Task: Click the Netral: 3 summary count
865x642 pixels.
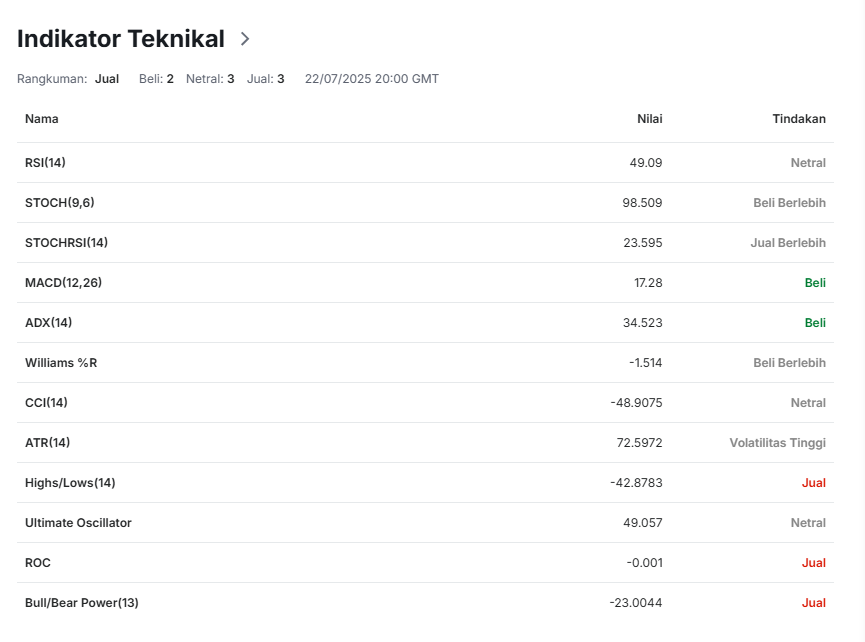Action: coord(210,79)
